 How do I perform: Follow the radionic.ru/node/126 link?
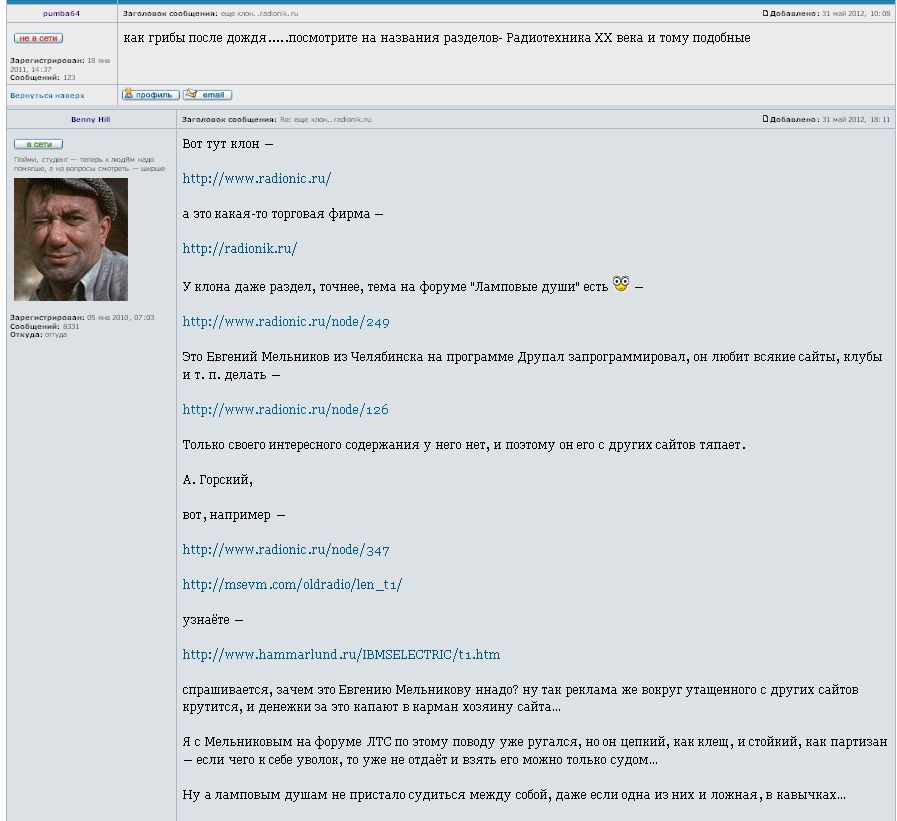coord(285,410)
